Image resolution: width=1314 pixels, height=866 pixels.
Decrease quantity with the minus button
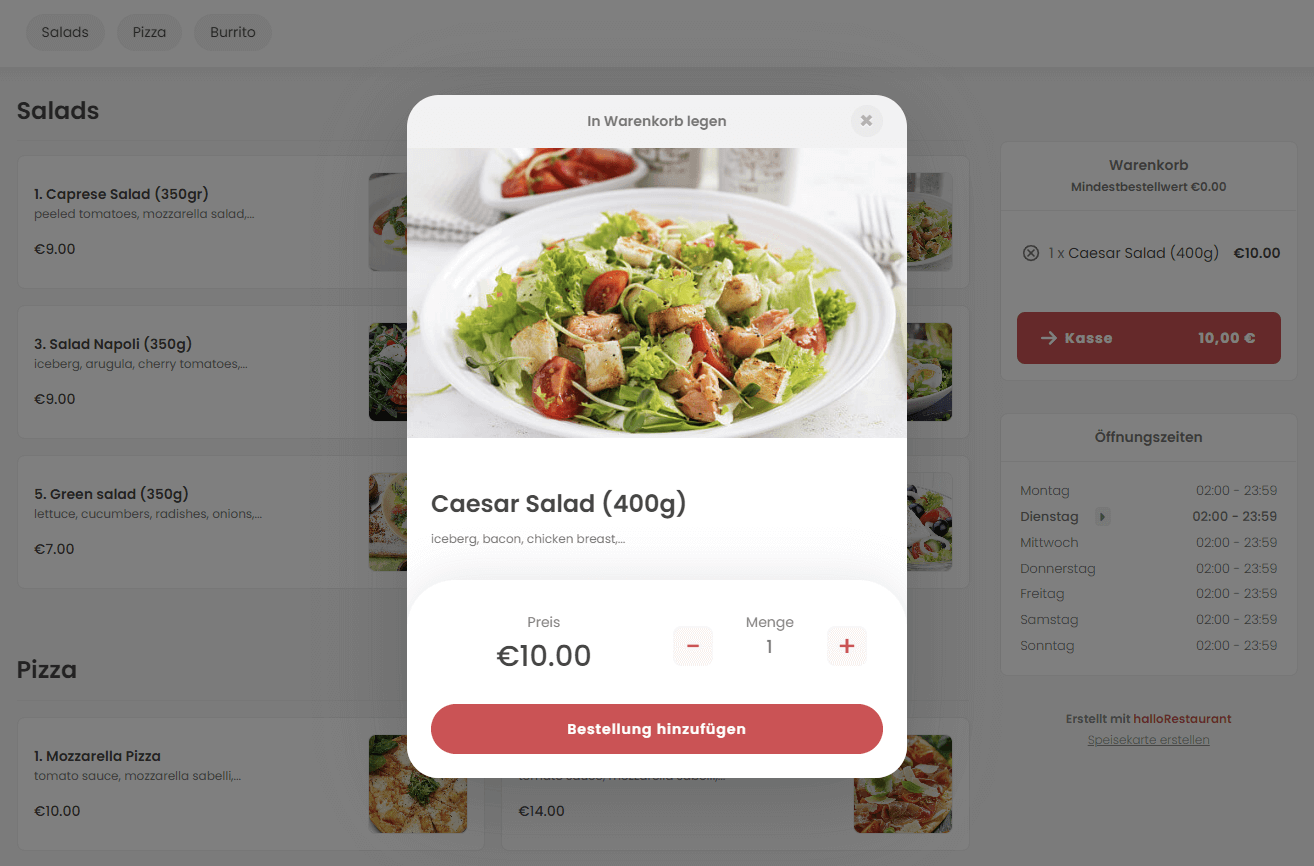693,646
